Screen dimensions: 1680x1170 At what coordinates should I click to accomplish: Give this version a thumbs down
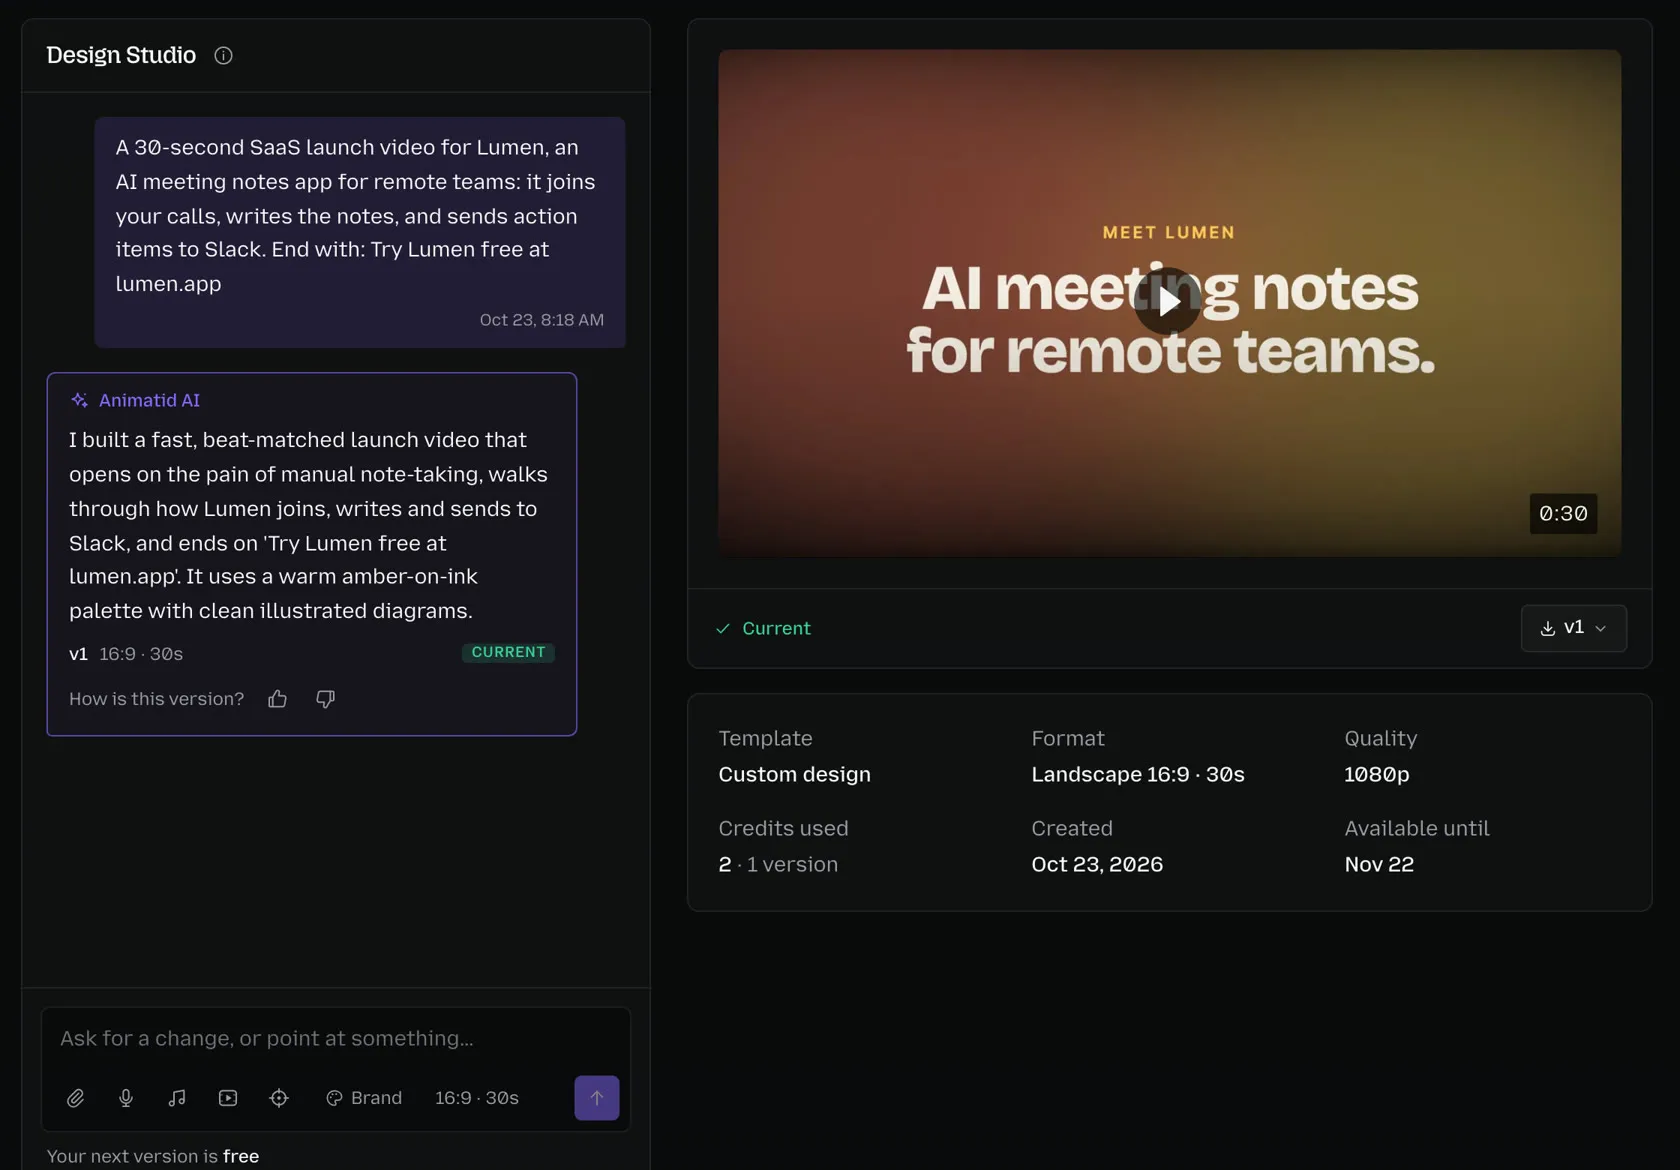pos(325,699)
